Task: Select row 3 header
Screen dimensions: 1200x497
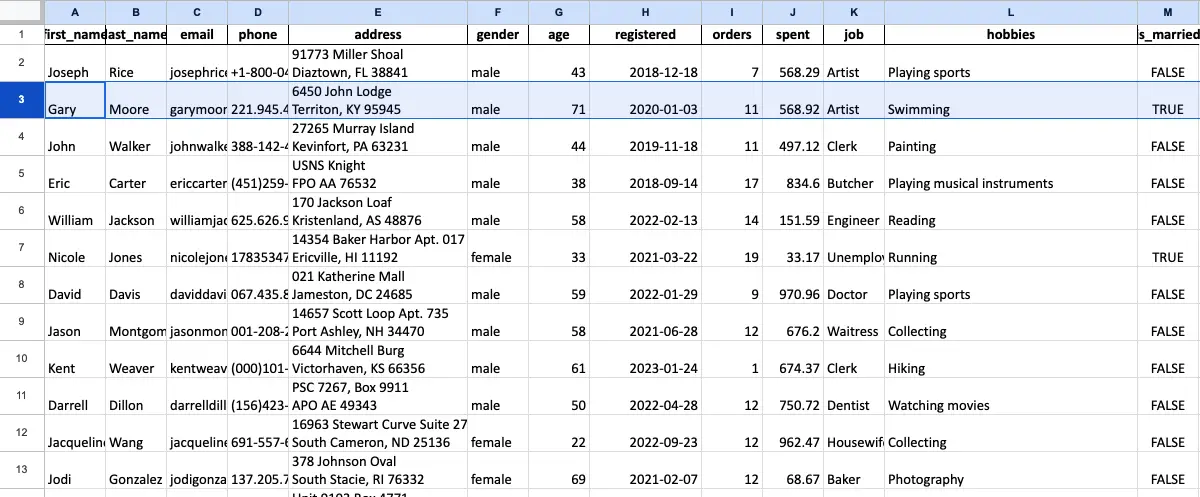Action: coord(22,100)
